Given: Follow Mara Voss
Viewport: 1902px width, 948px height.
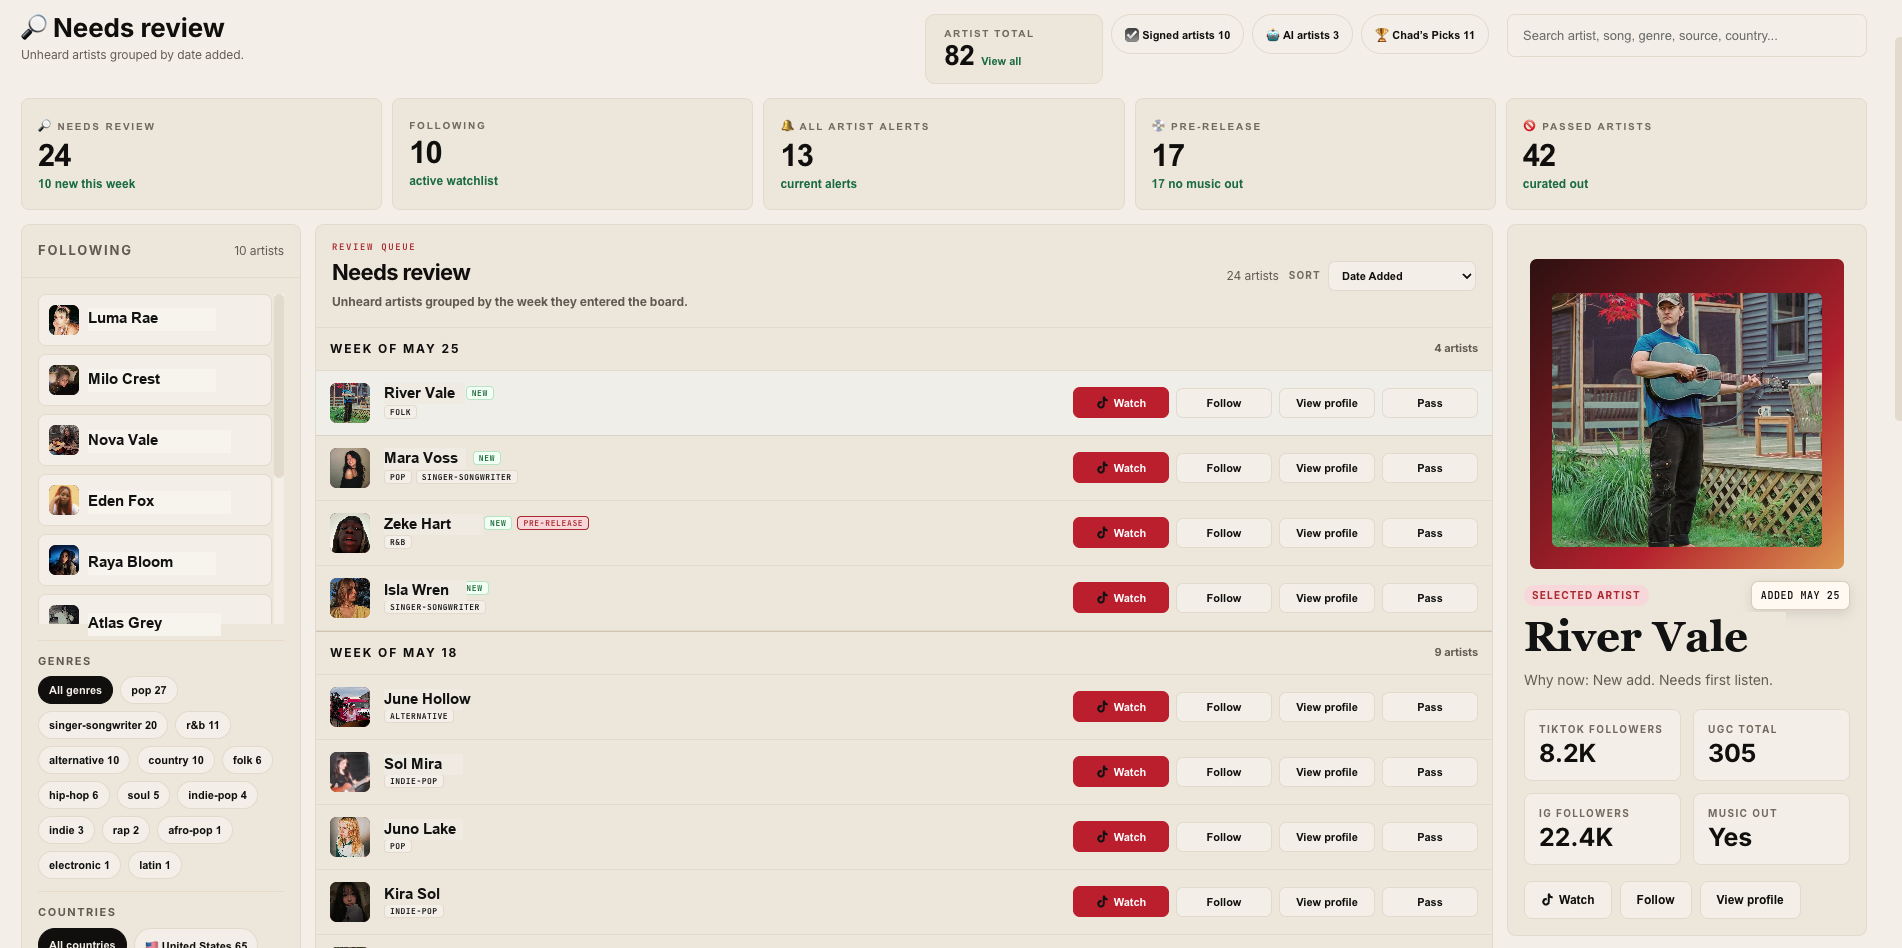Looking at the screenshot, I should (x=1224, y=468).
